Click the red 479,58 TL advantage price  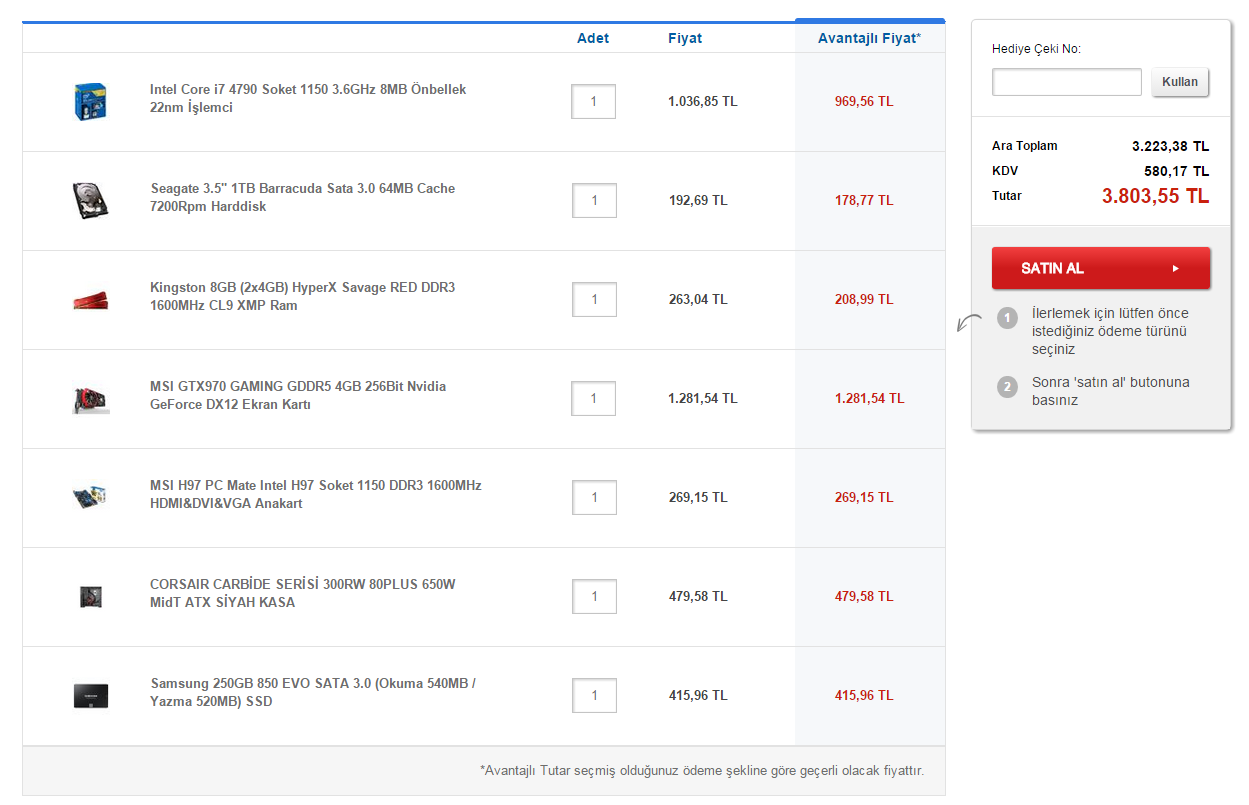[x=864, y=596]
